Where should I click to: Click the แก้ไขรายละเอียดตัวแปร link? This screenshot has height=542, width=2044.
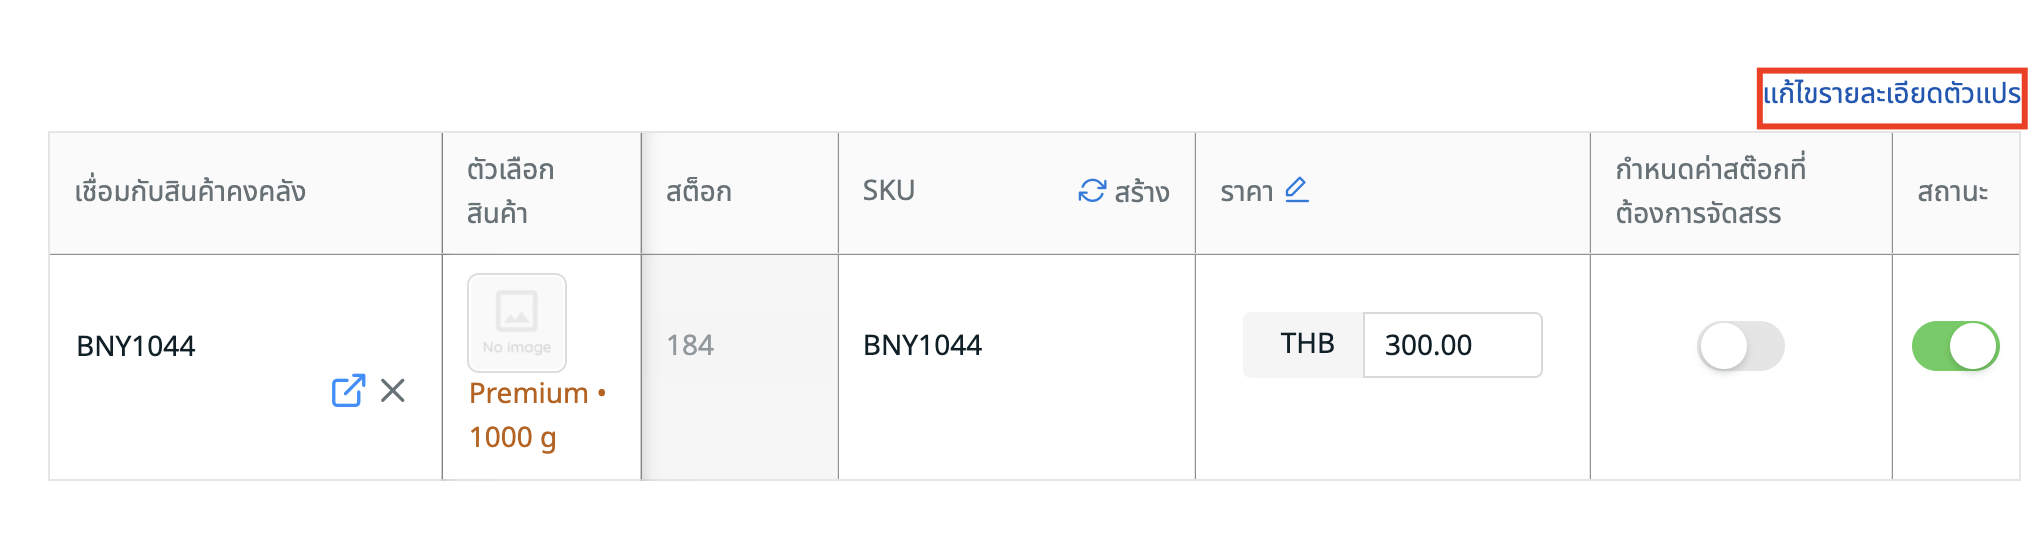(1891, 95)
